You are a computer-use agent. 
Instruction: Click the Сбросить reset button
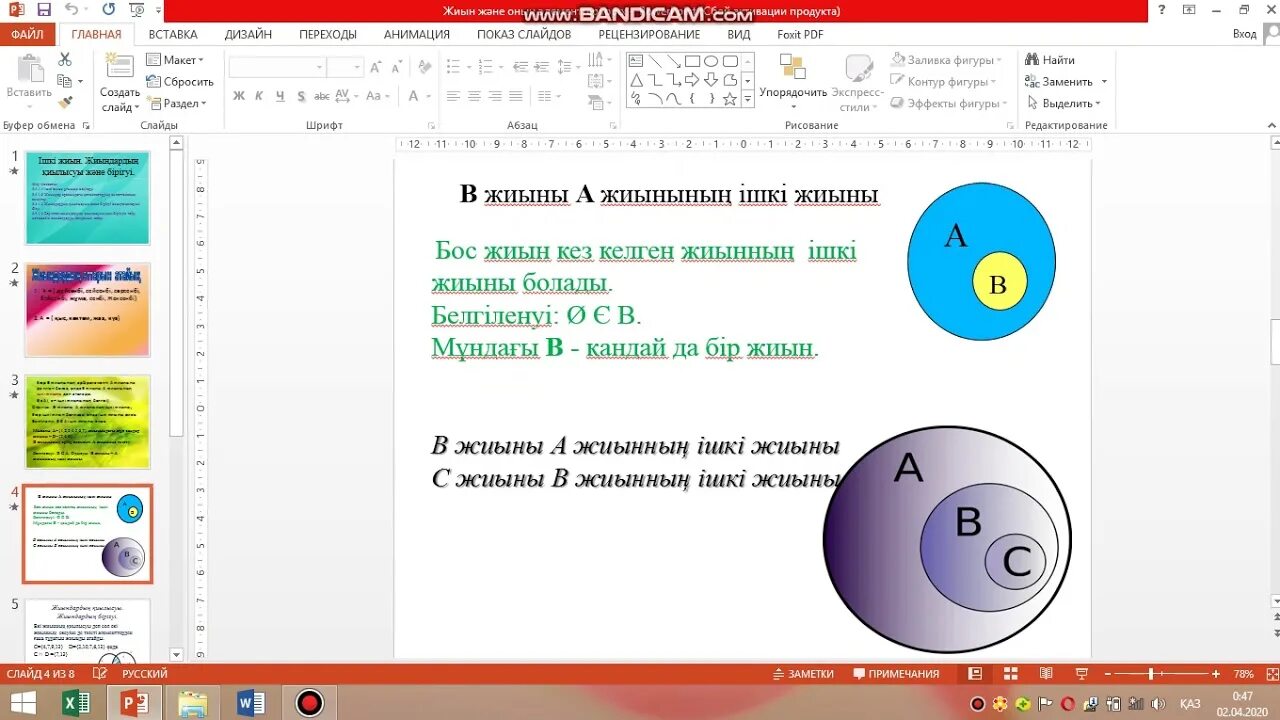(x=180, y=82)
